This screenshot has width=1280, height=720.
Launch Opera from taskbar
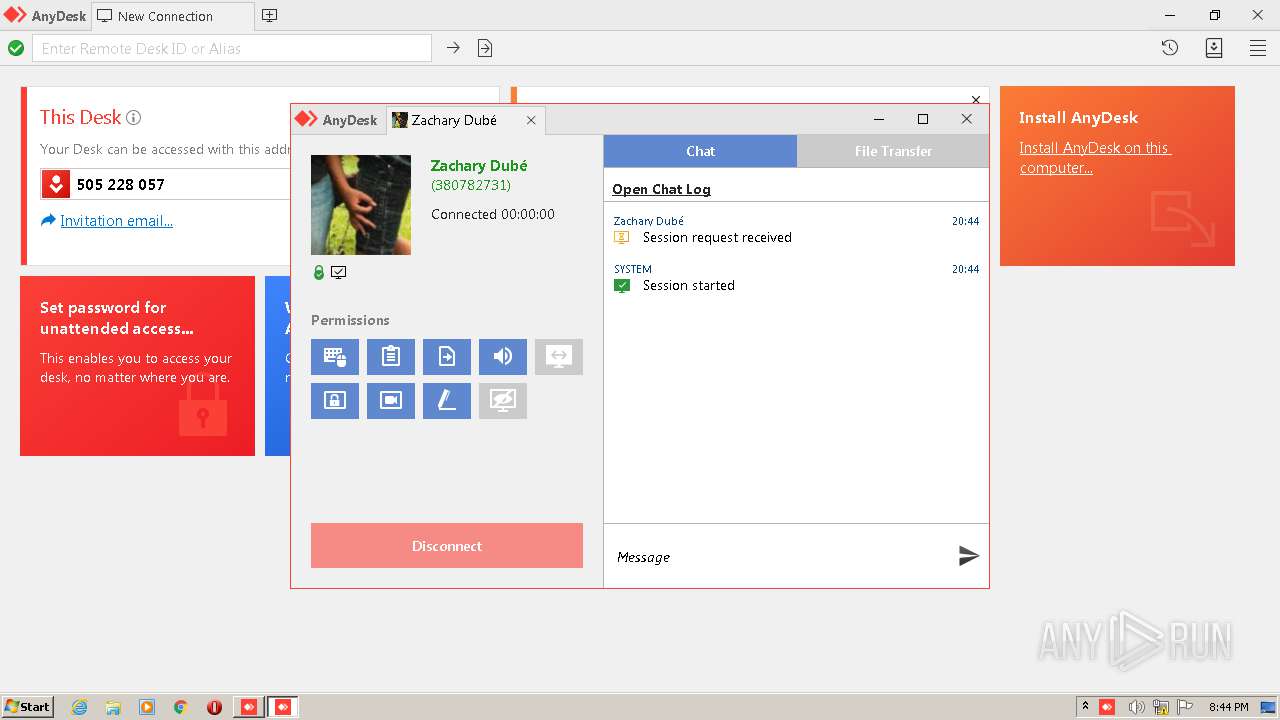point(214,707)
